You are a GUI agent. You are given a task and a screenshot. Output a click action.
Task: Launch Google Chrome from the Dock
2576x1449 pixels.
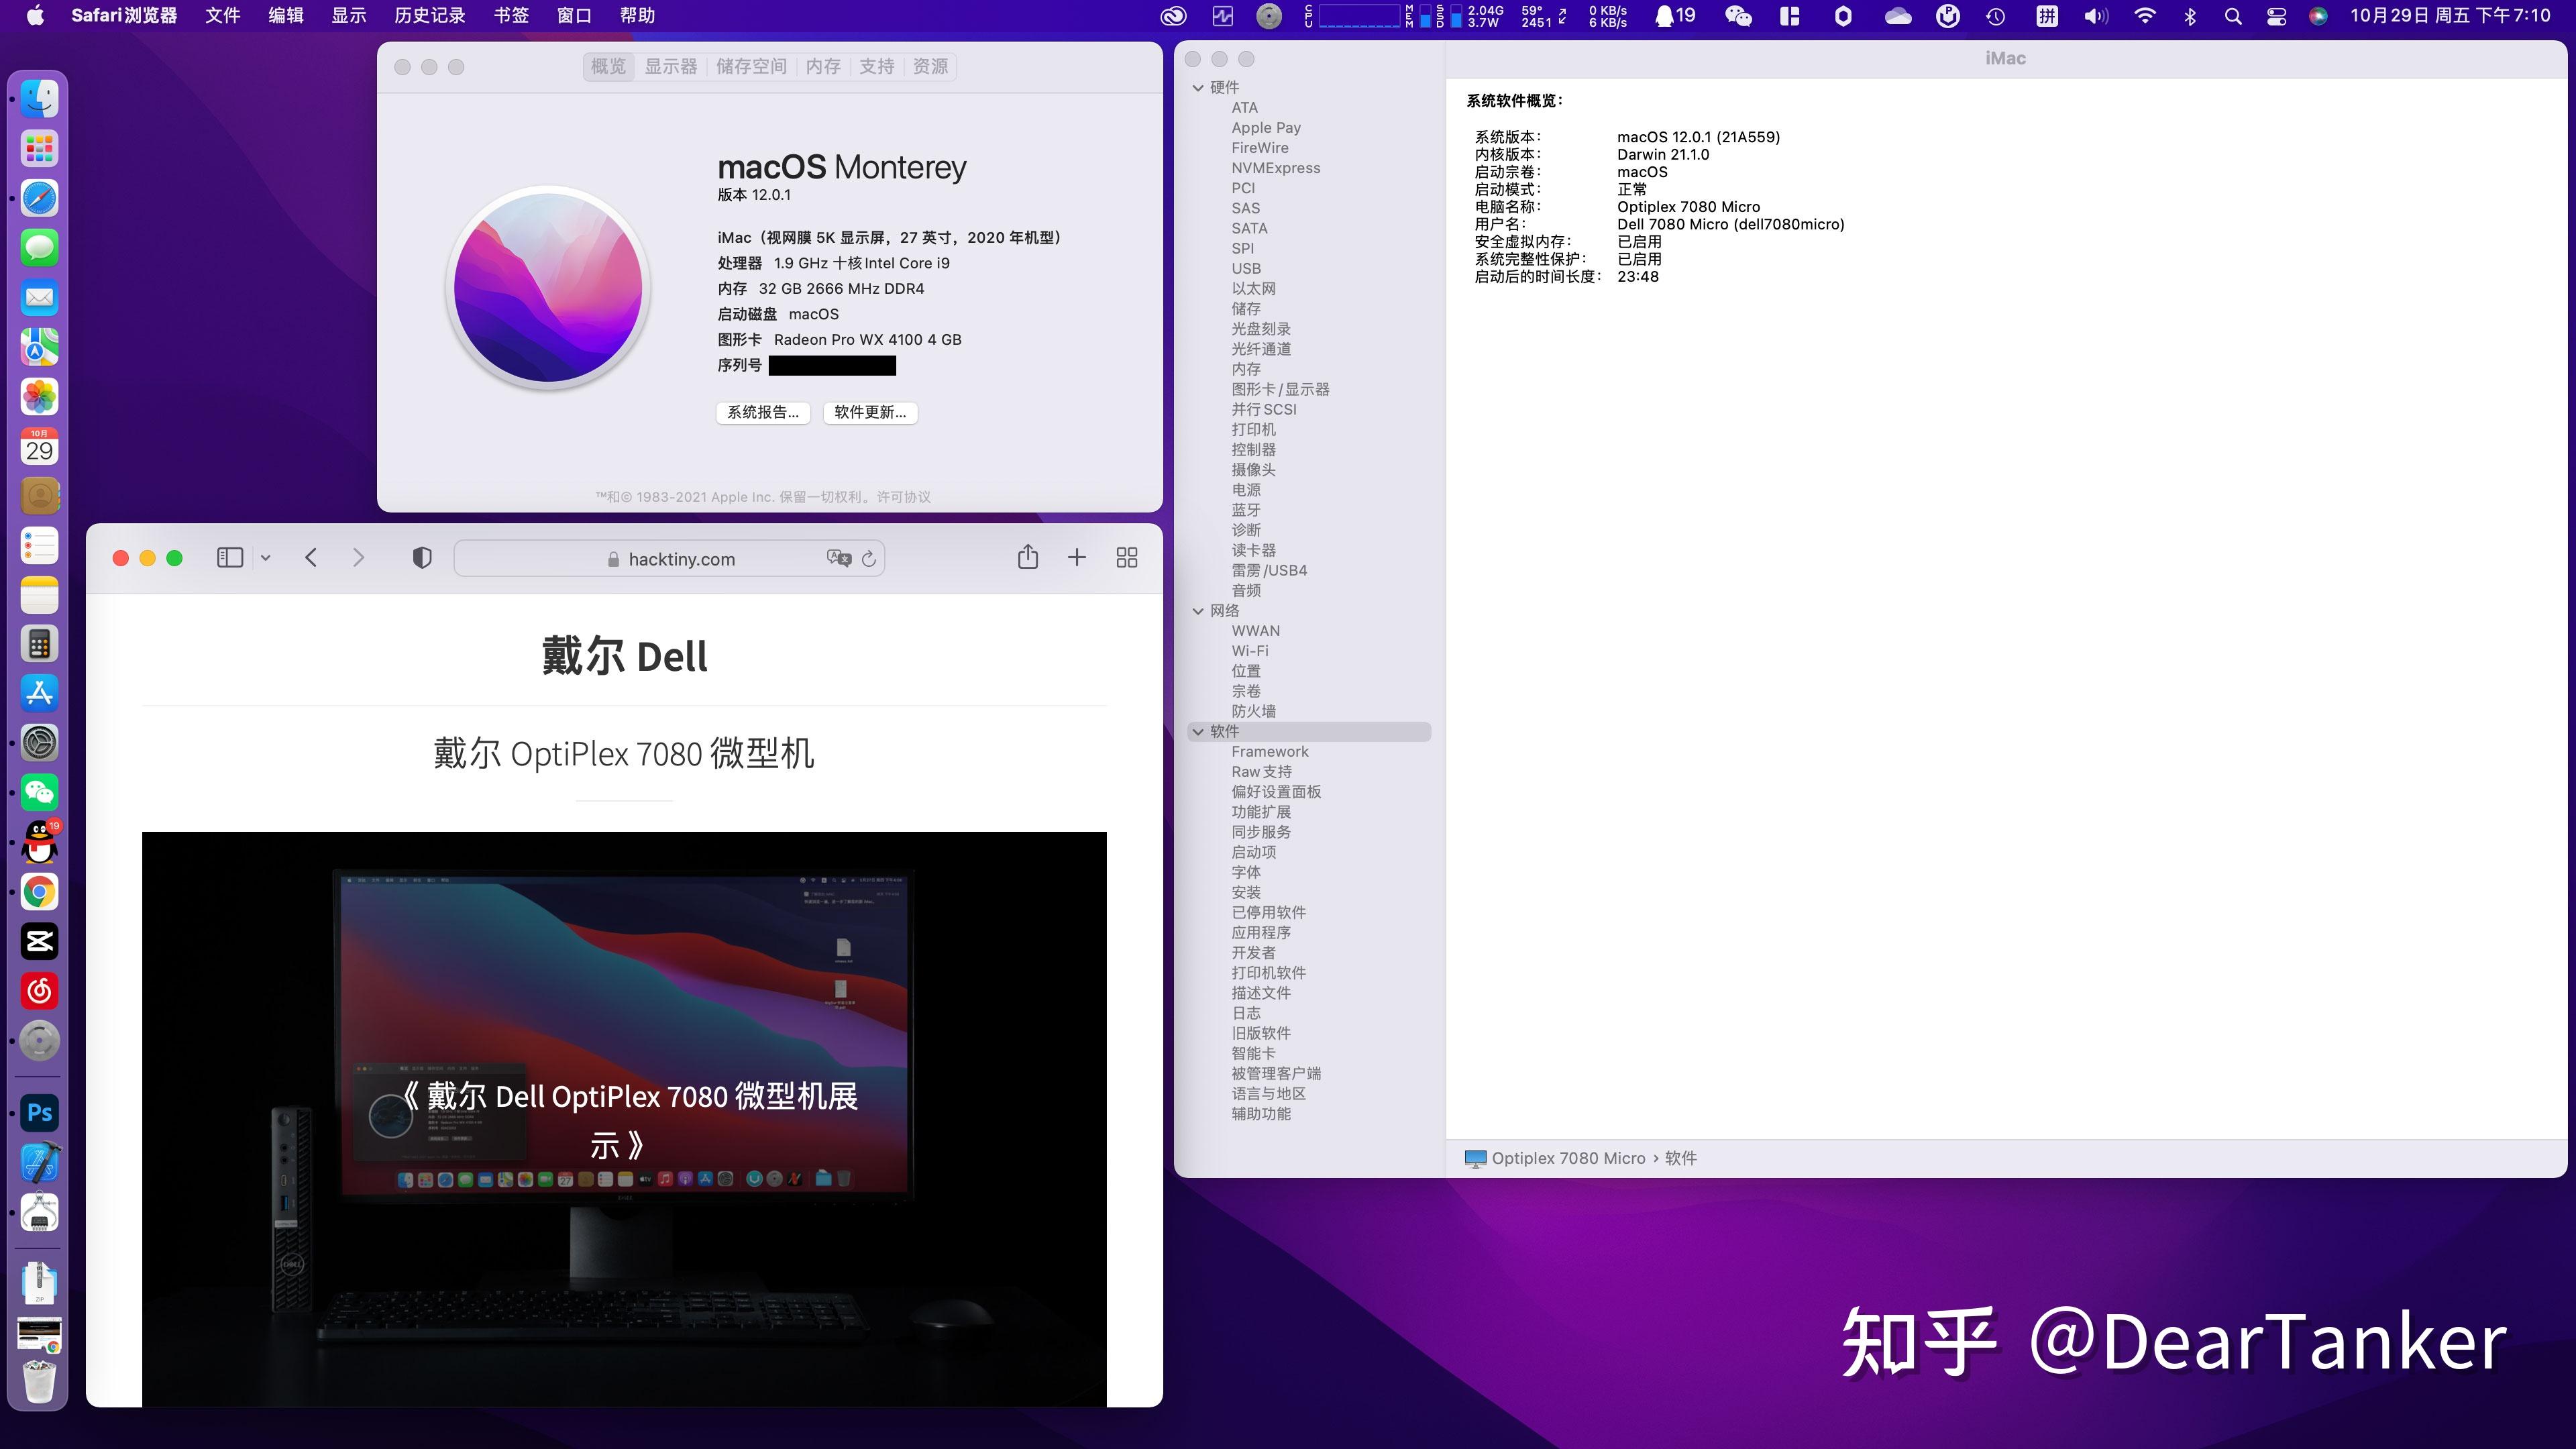pyautogui.click(x=39, y=891)
